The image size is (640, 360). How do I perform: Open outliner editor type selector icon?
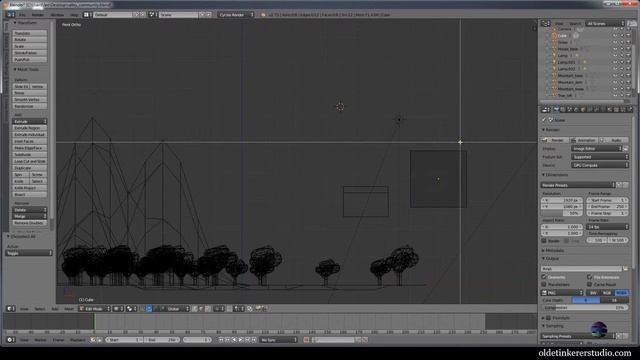tap(545, 24)
